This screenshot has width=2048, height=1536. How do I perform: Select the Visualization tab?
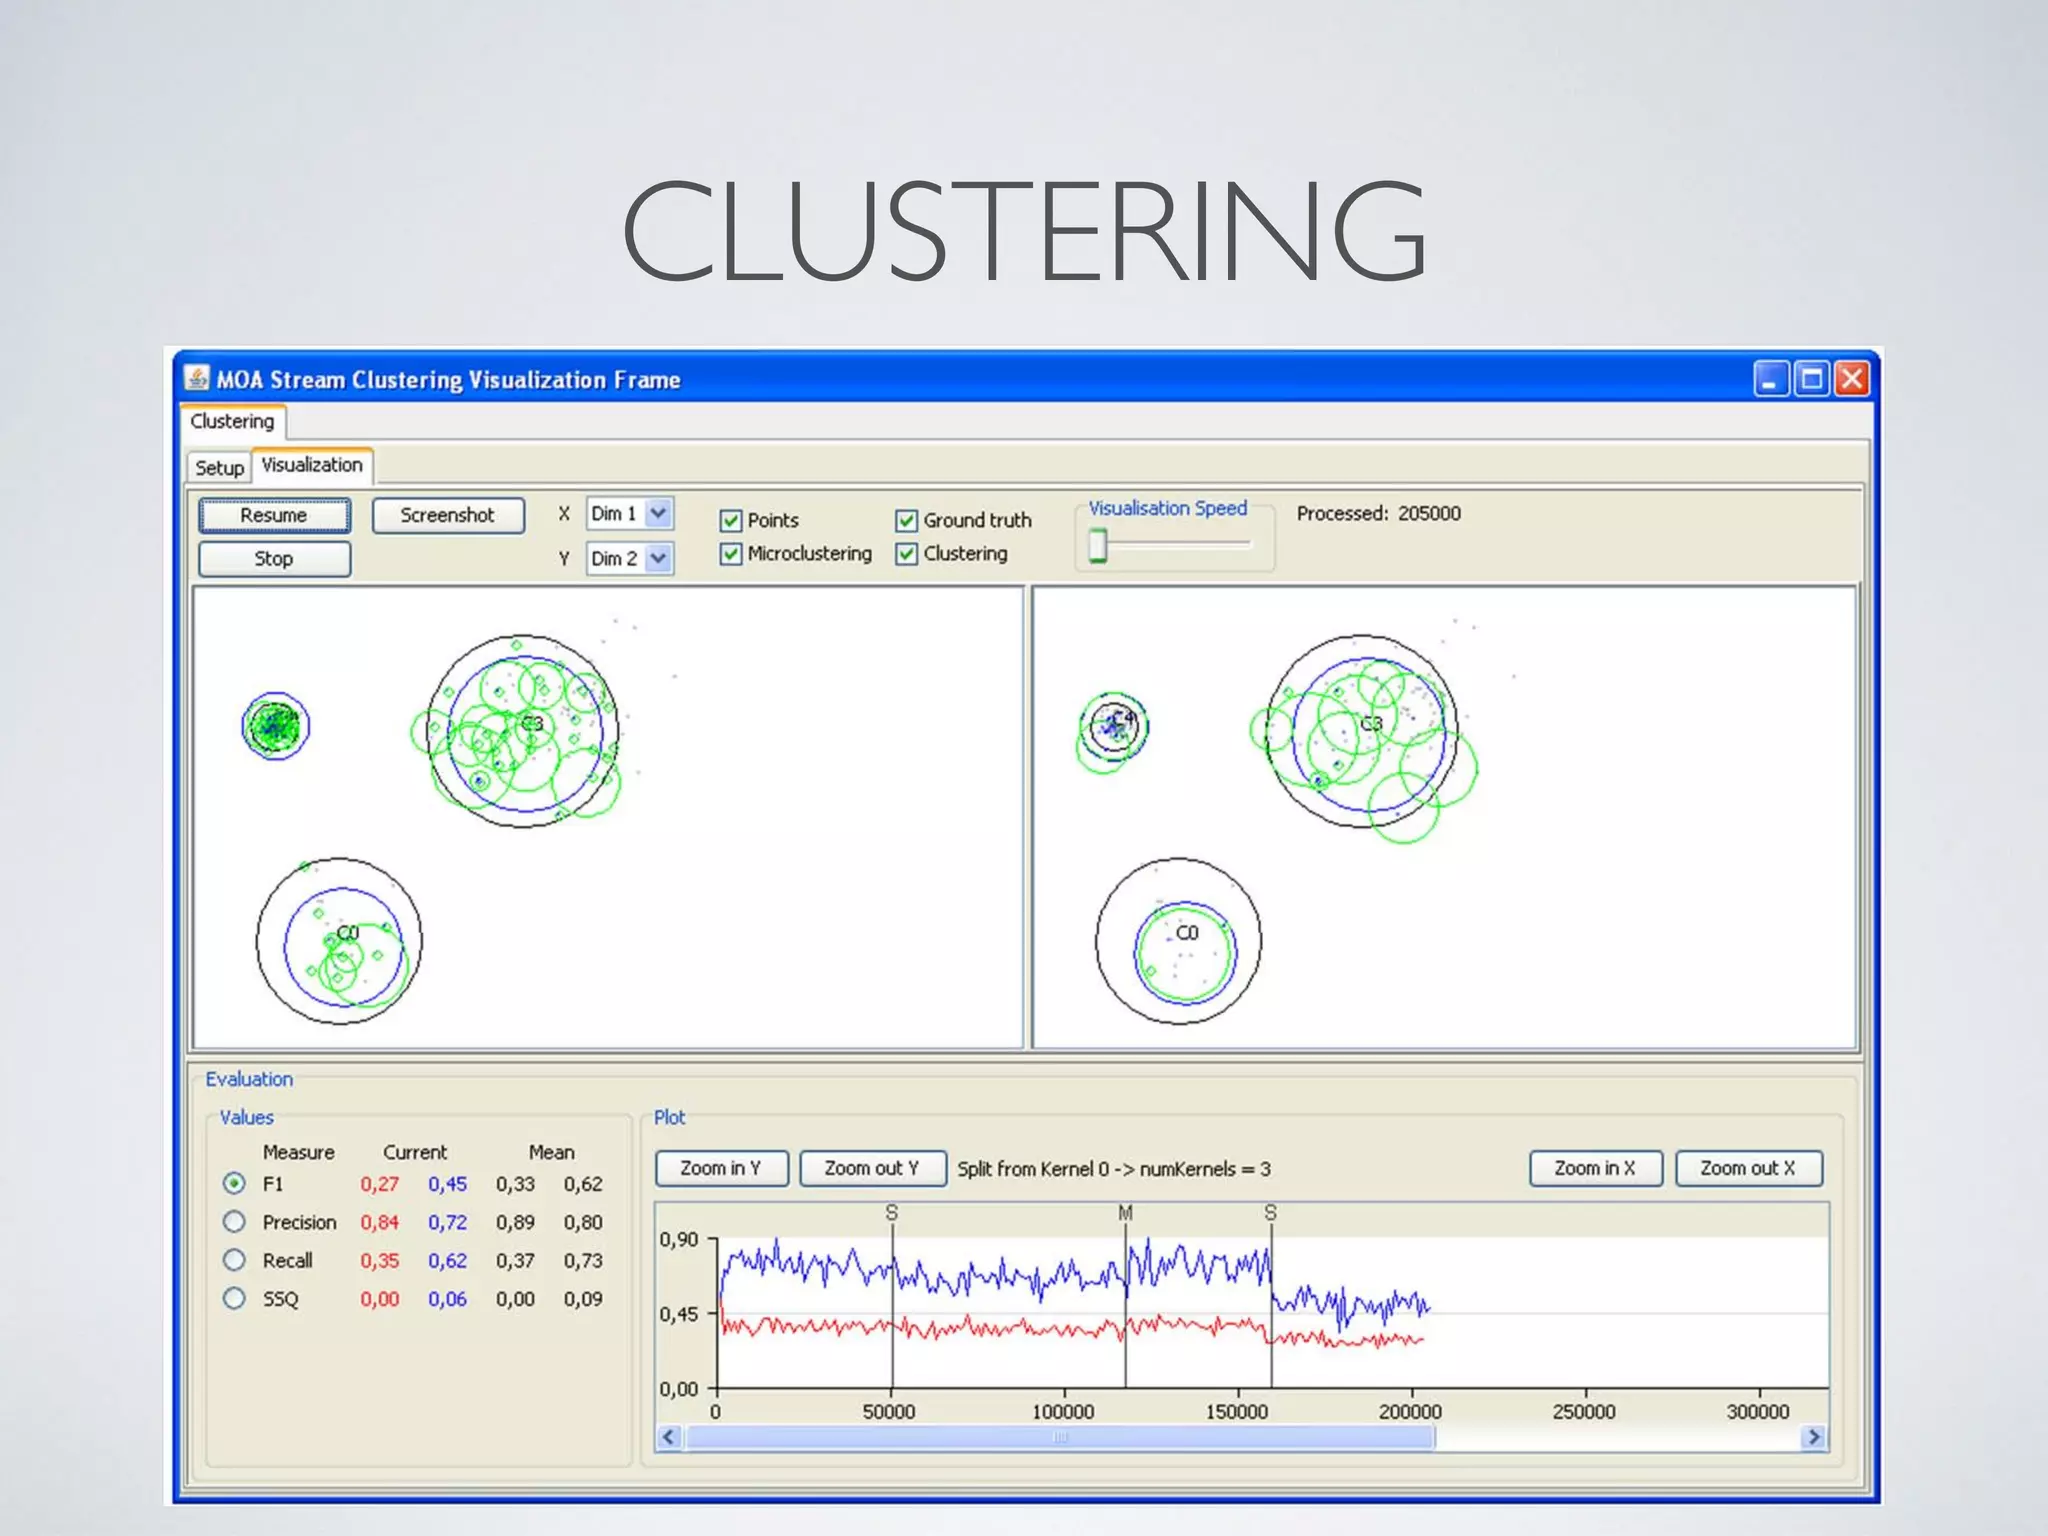[312, 465]
